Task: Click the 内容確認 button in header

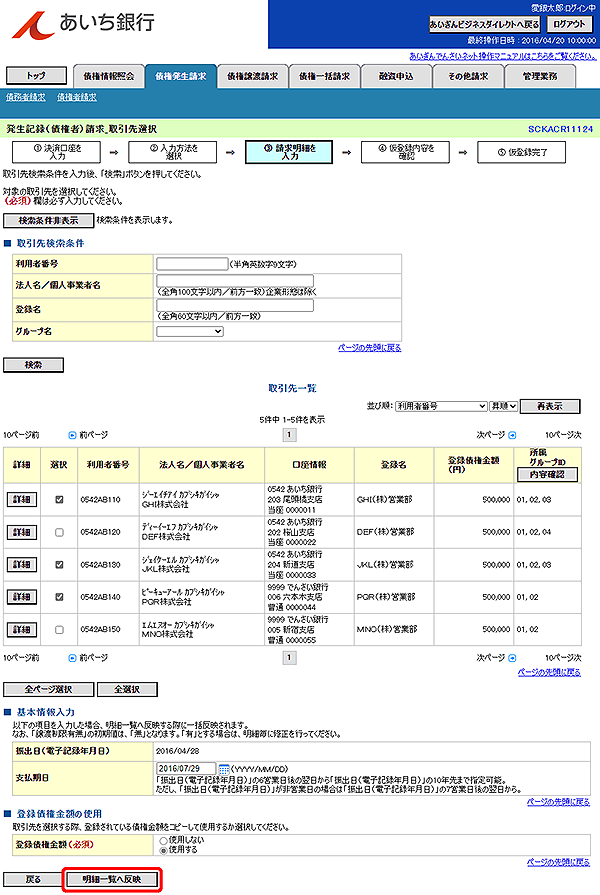Action: pyautogui.click(x=547, y=474)
